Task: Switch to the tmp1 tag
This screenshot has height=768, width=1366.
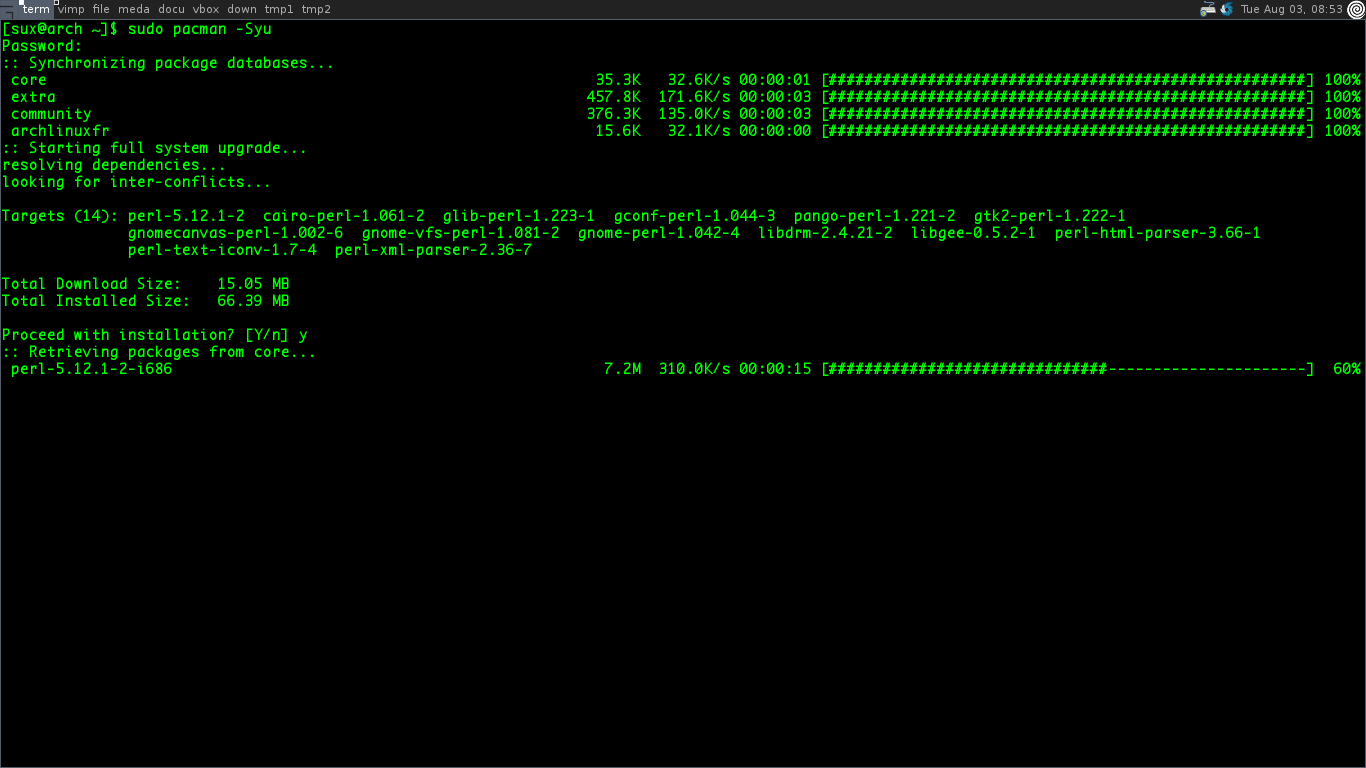Action: (278, 9)
